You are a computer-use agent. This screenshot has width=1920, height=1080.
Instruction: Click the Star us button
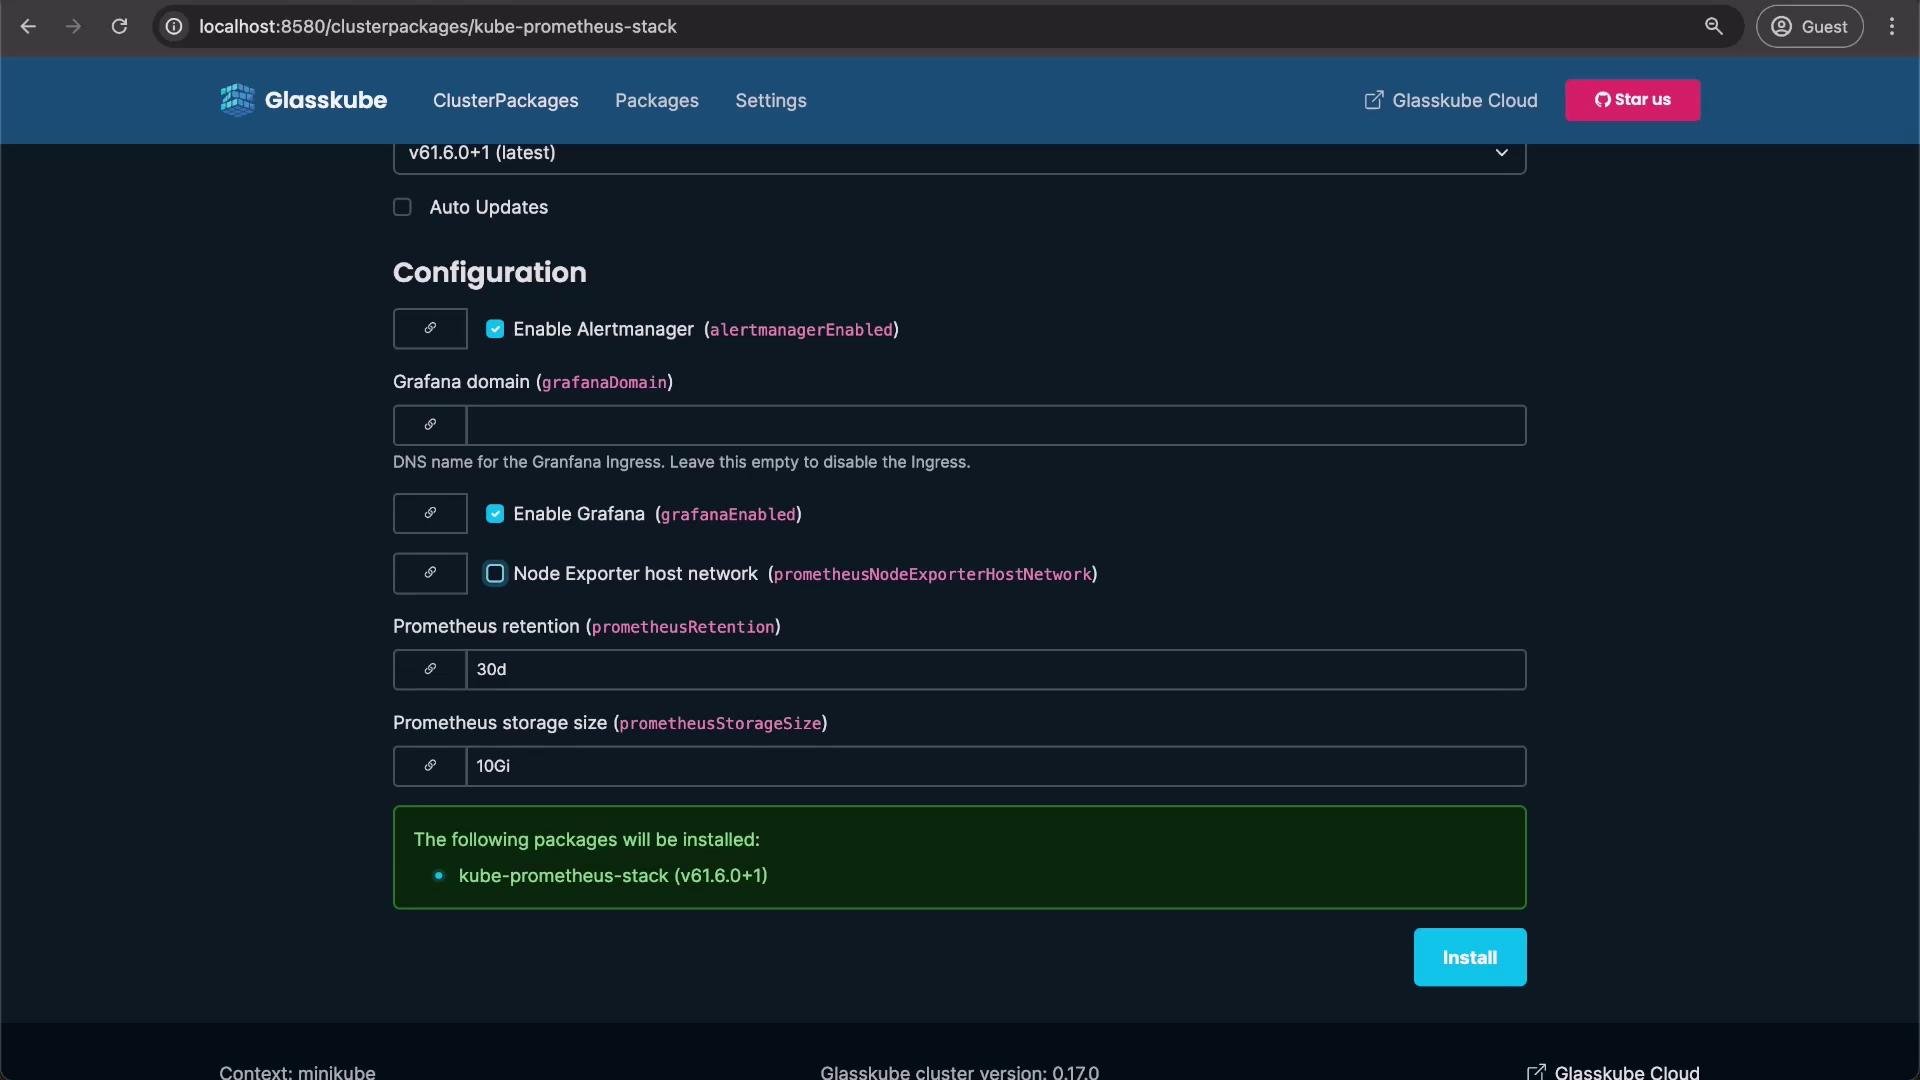pyautogui.click(x=1632, y=100)
